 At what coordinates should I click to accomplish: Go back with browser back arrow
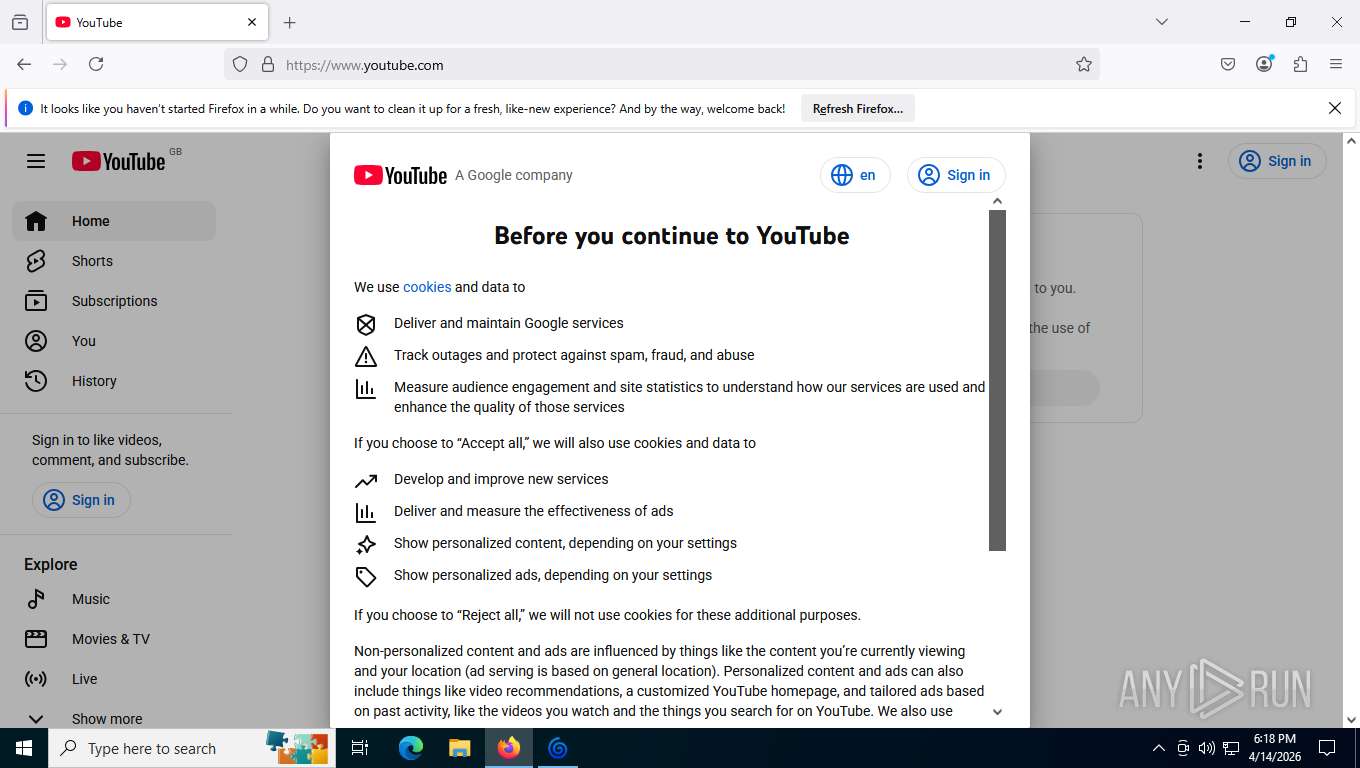24,64
